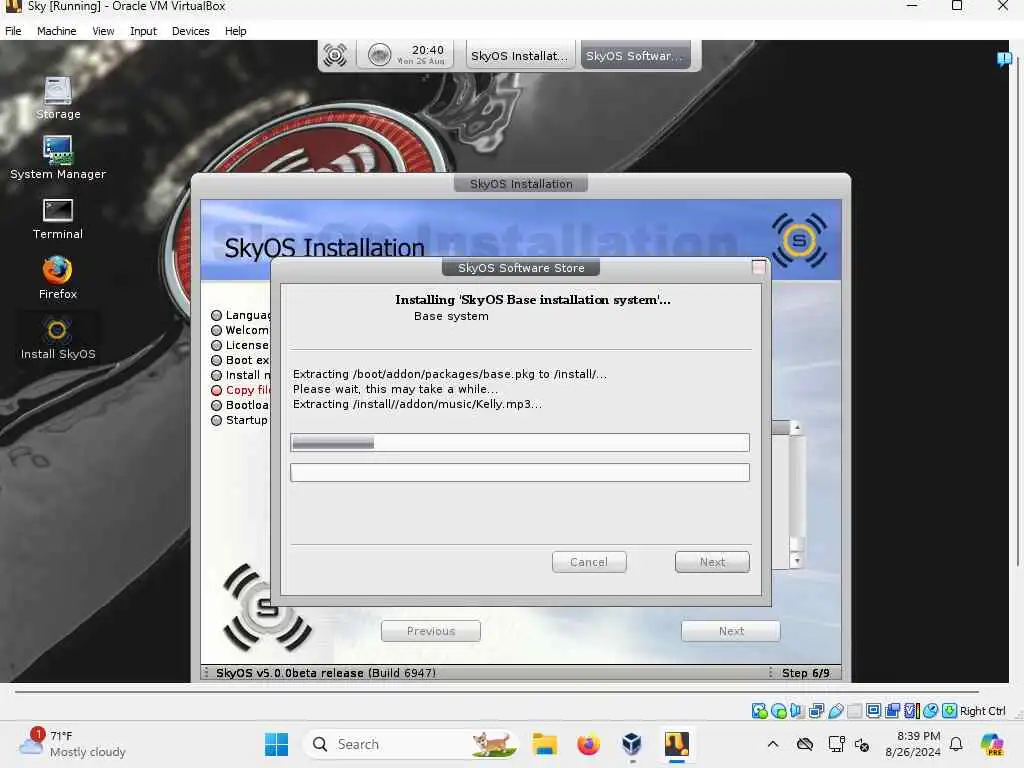Select the Welcome installation step radio
Image resolution: width=1024 pixels, height=768 pixels.
tap(217, 330)
